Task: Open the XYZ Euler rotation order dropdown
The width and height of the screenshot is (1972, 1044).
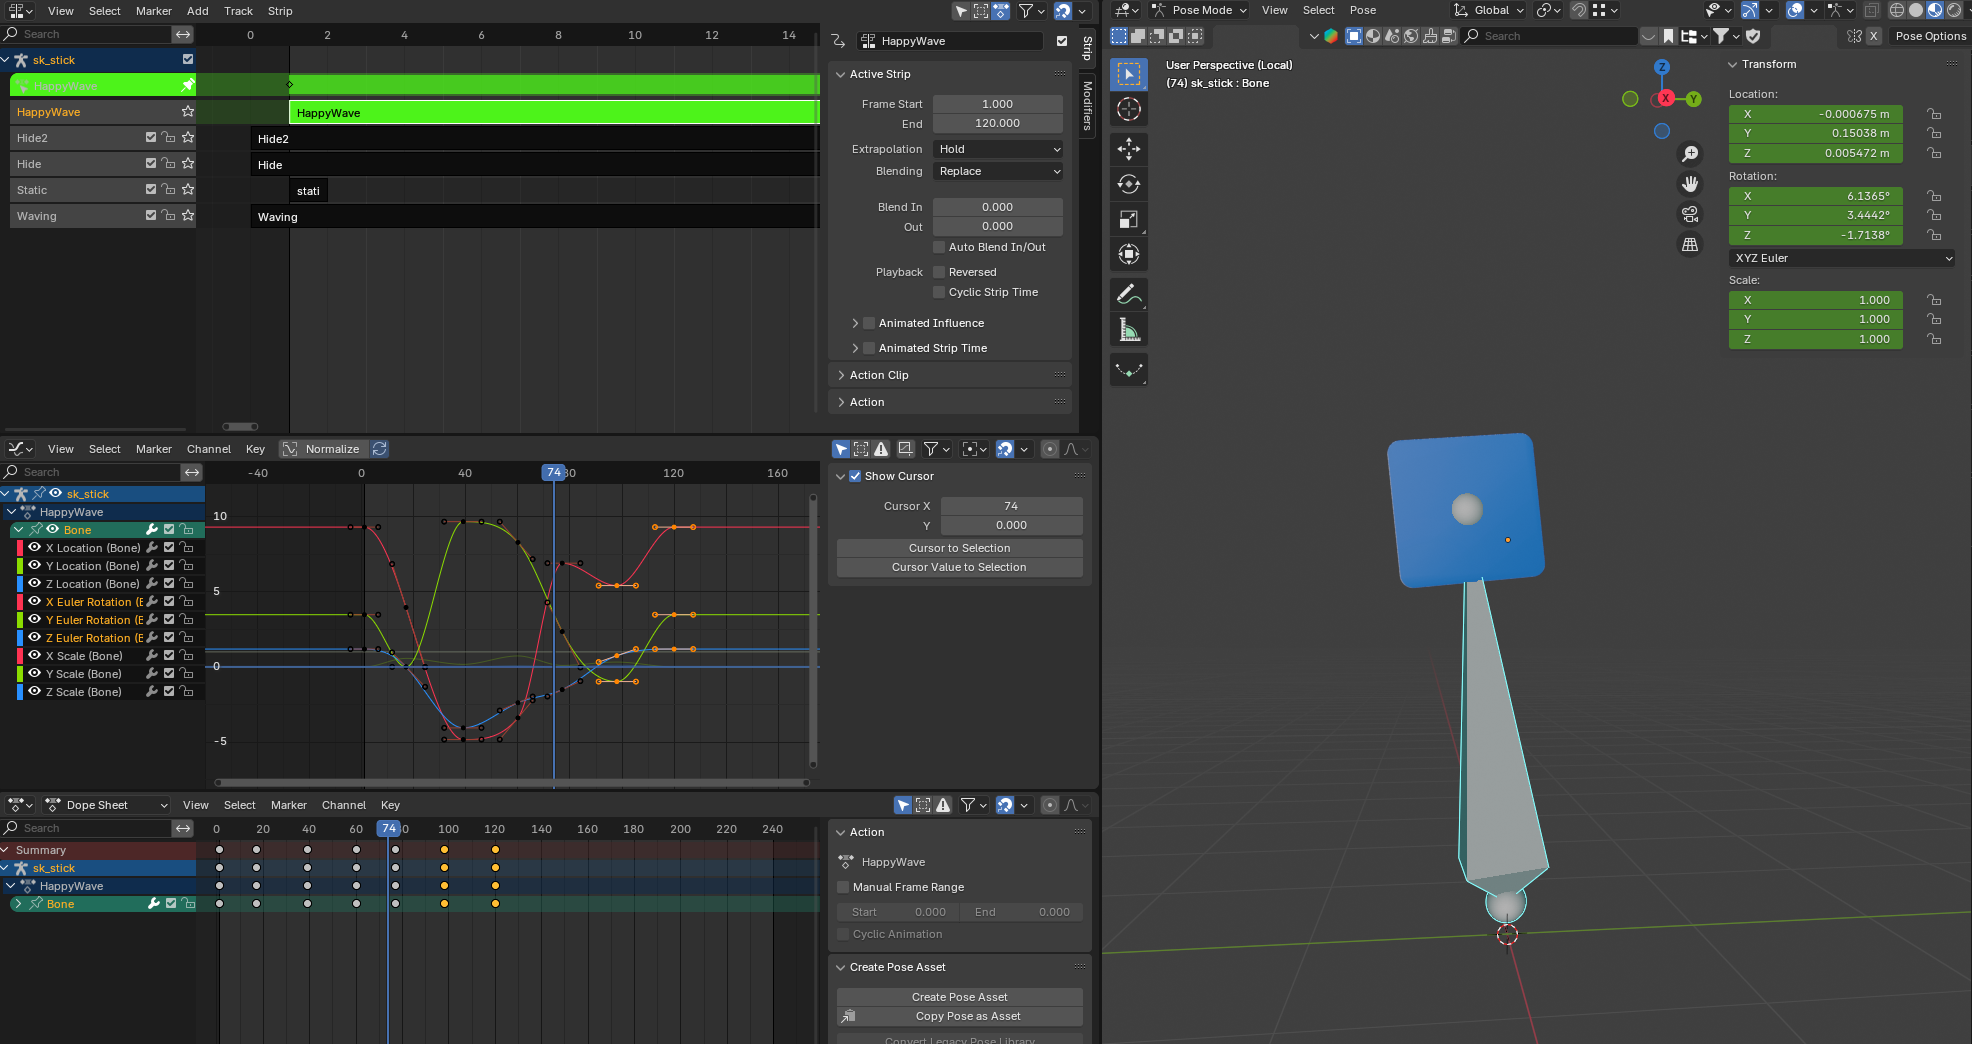Action: (1841, 258)
